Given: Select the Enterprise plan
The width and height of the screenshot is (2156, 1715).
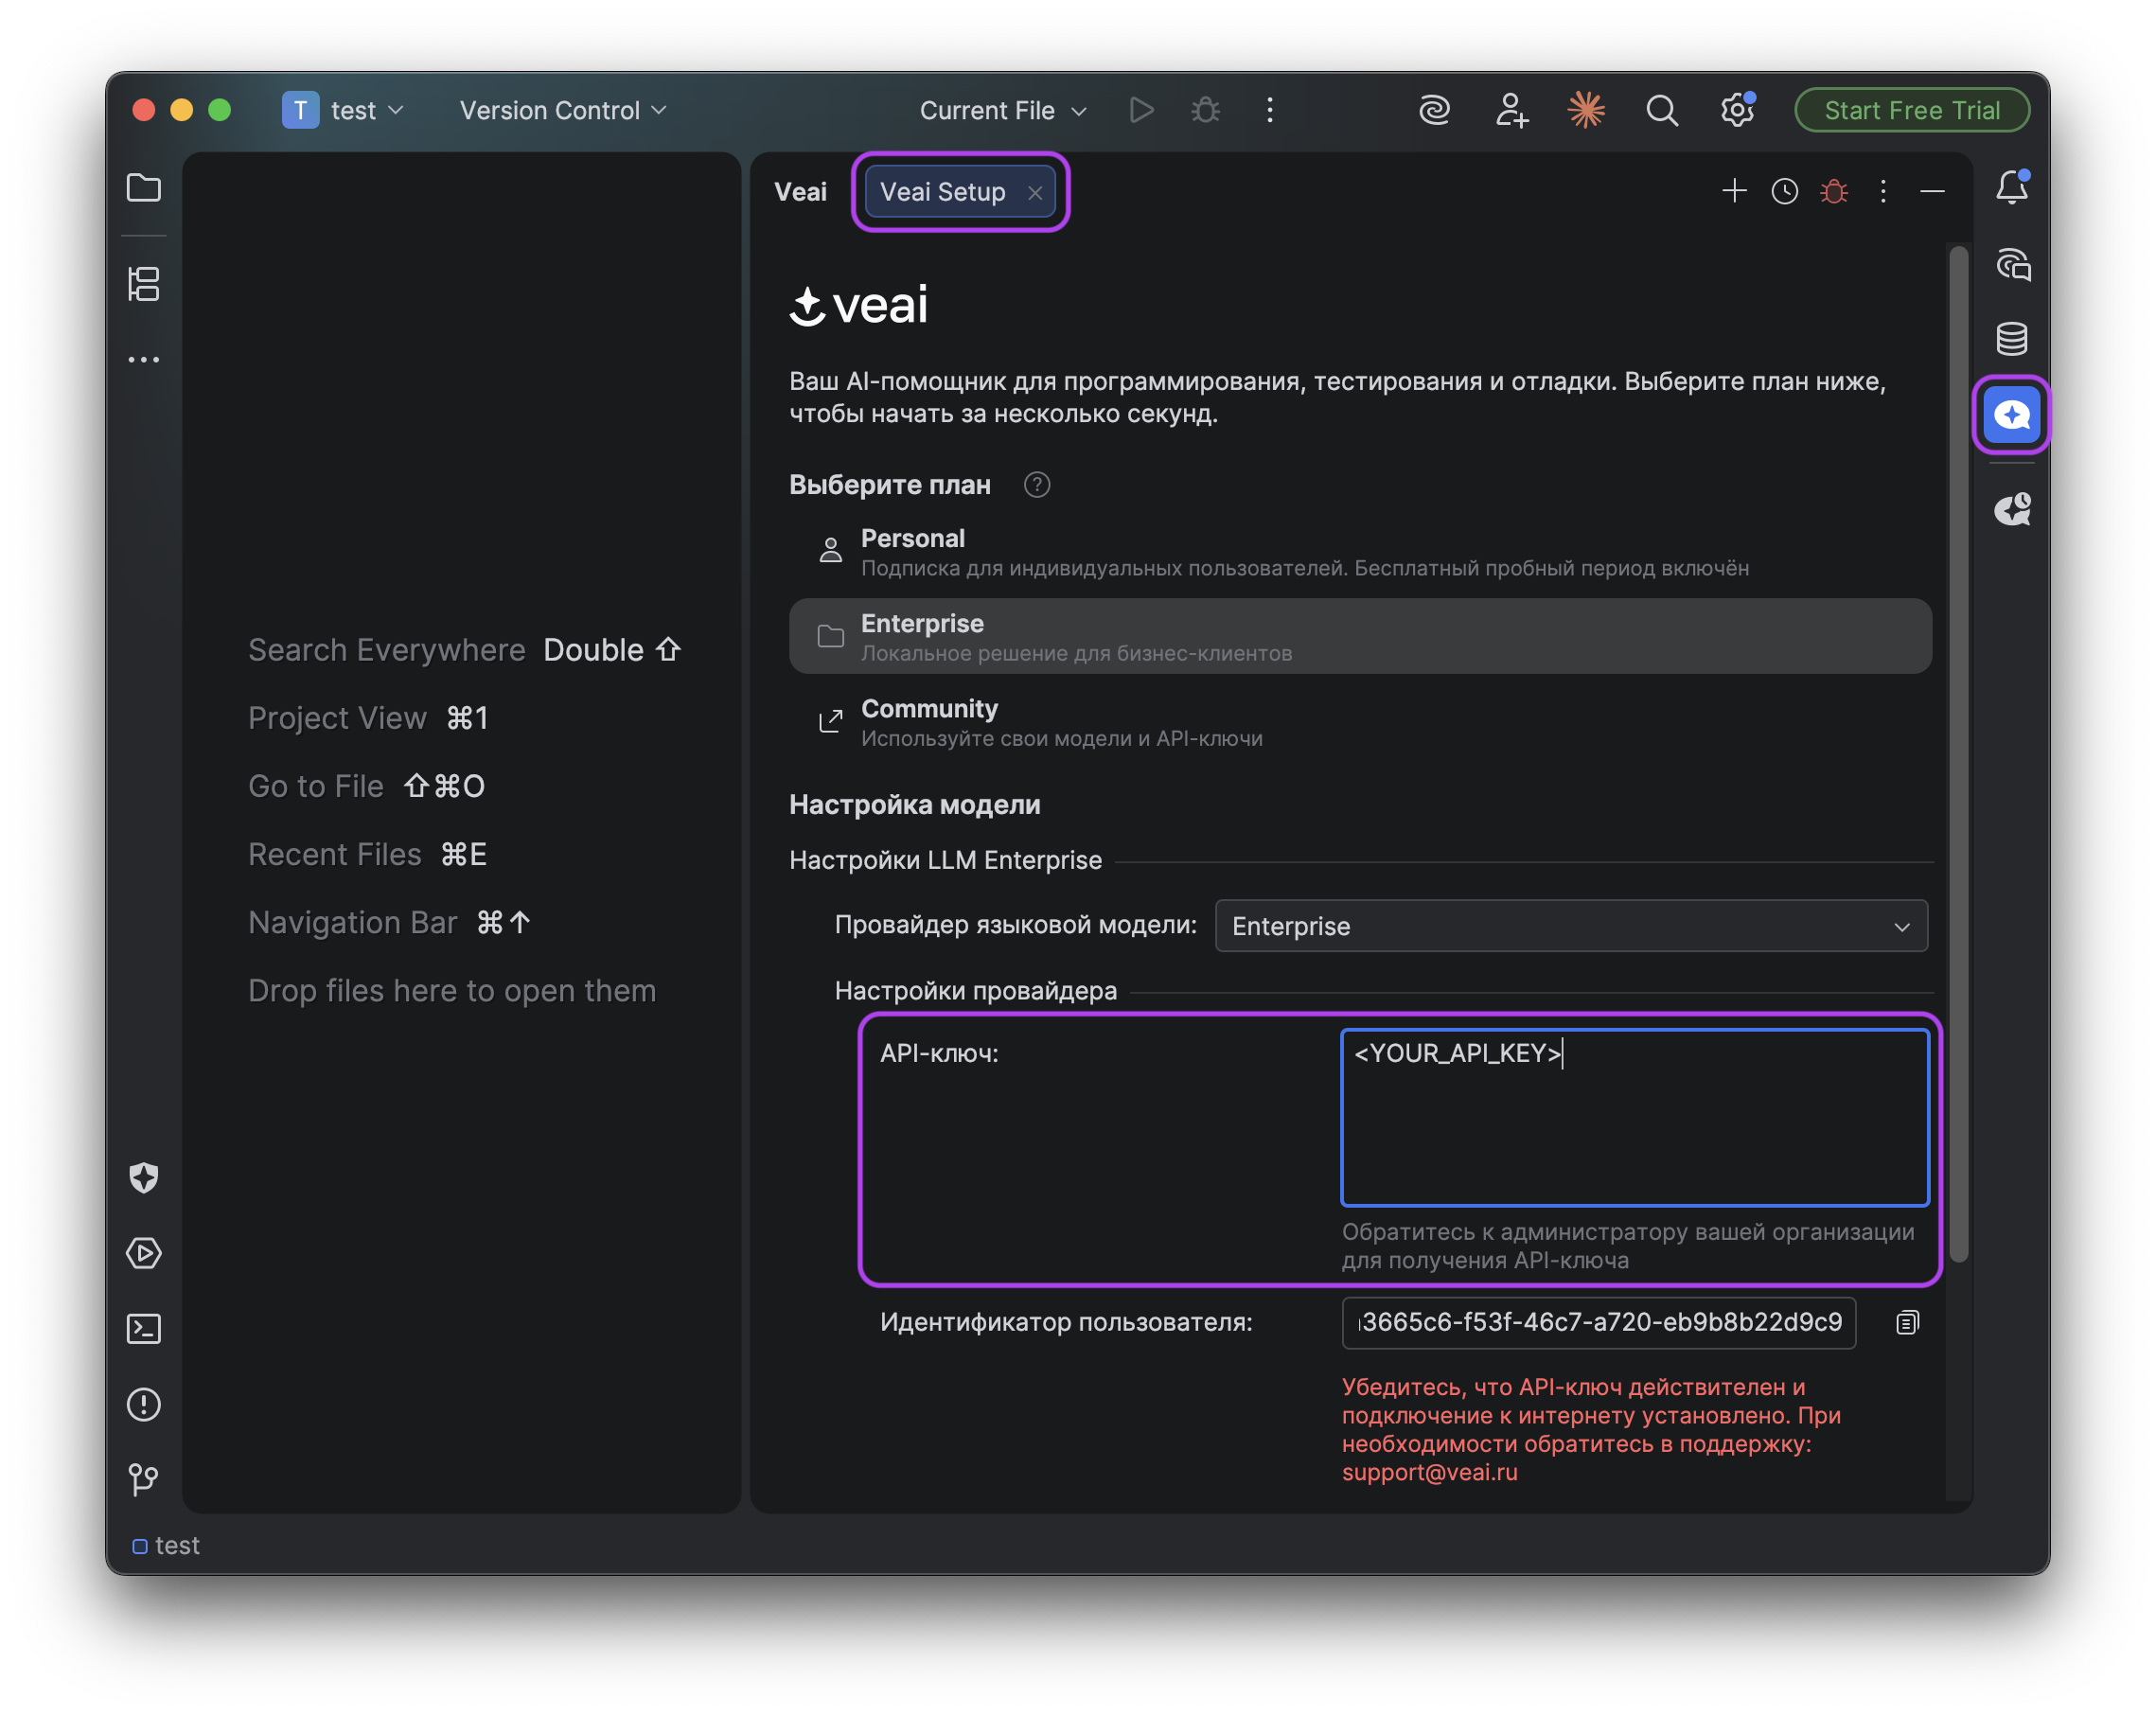Looking at the screenshot, I should coord(1360,636).
